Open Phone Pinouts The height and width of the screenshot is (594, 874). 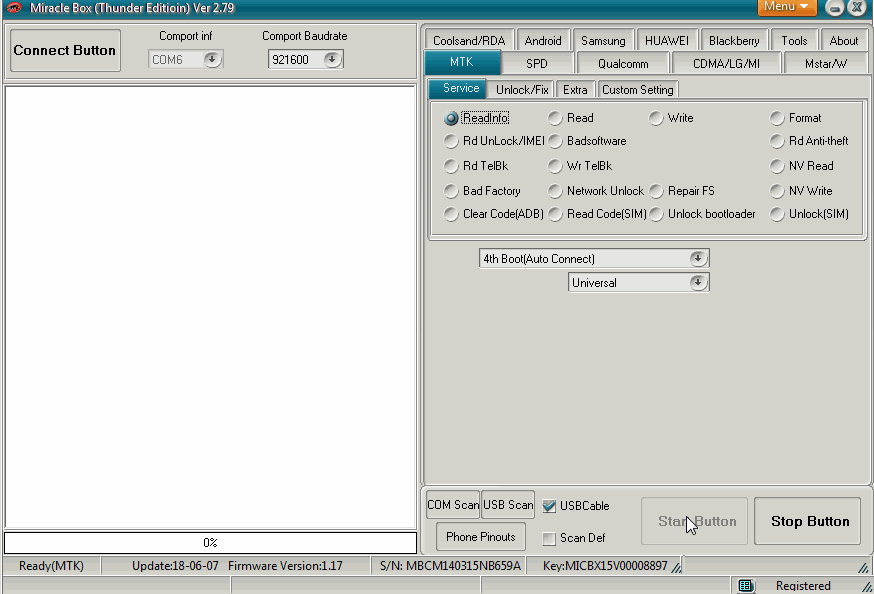tap(480, 537)
